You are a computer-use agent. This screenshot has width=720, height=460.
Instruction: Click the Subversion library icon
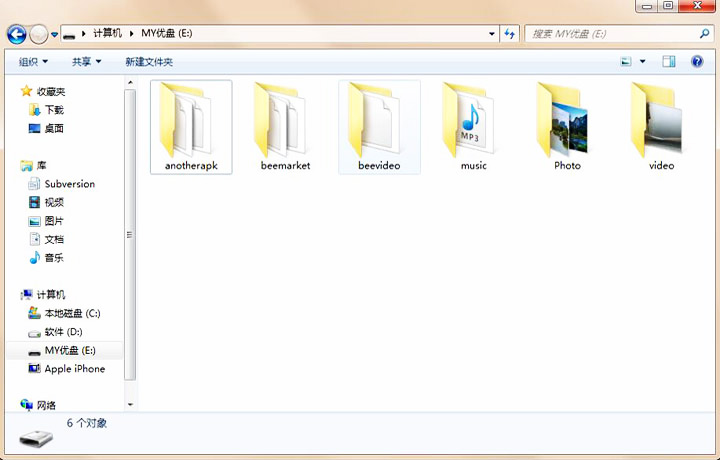(34, 184)
